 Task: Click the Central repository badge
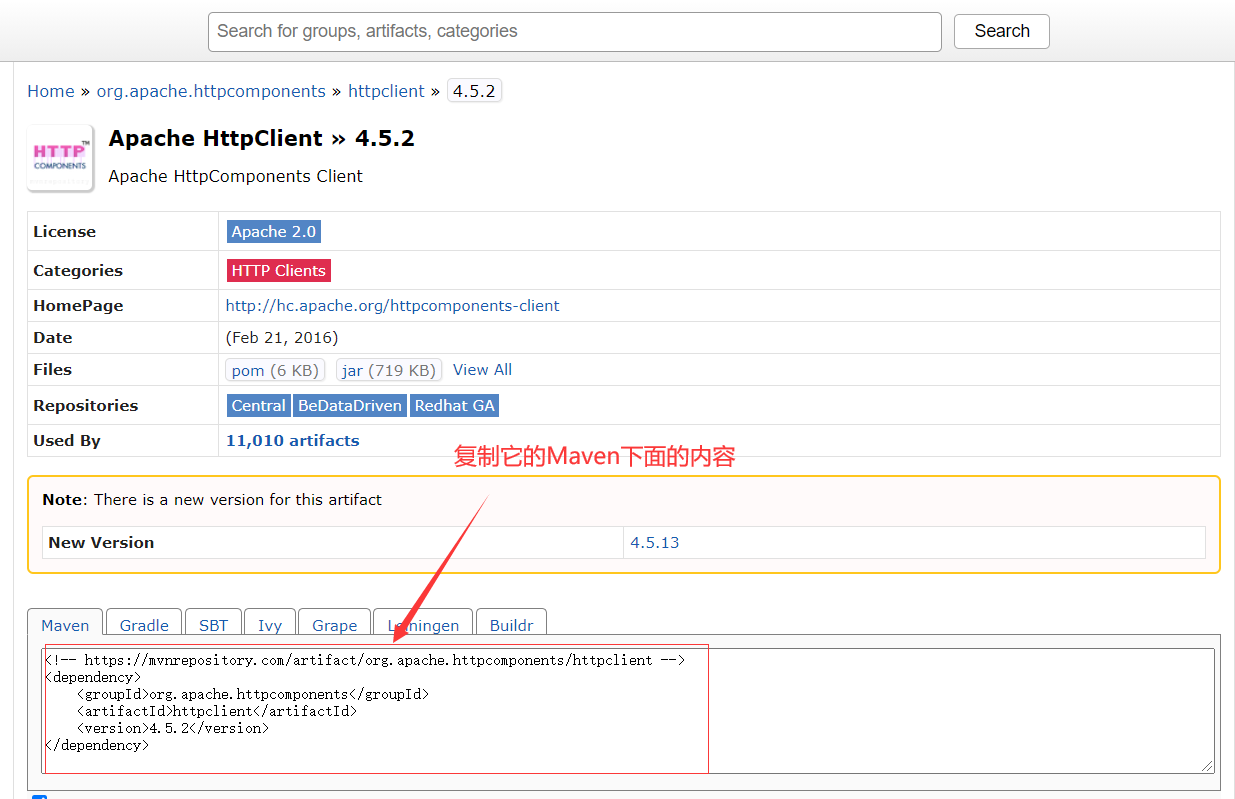click(258, 405)
